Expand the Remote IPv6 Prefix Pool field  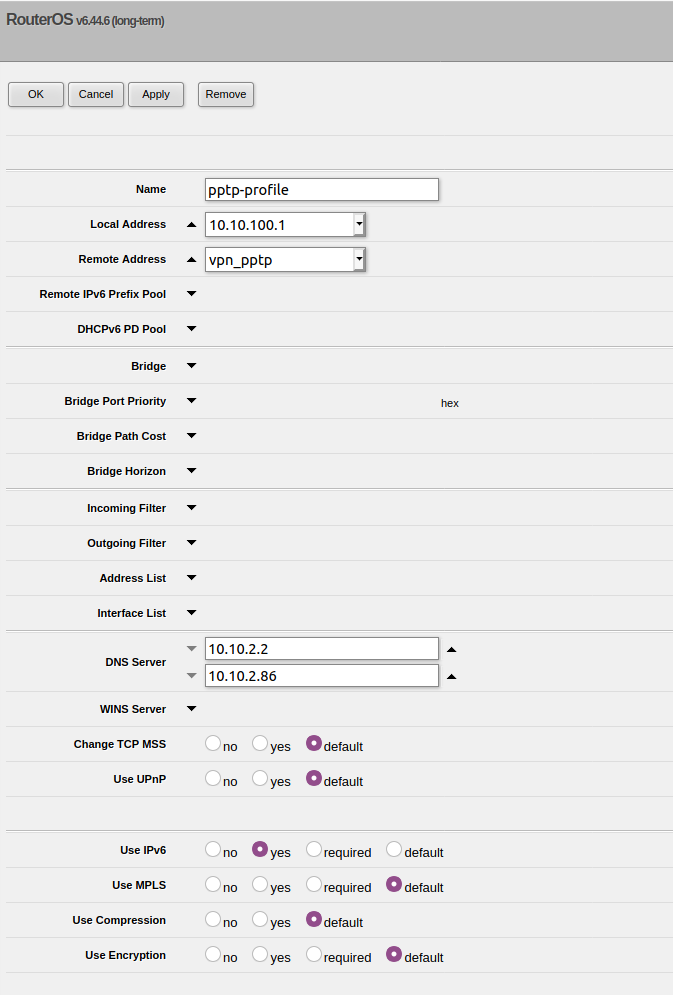coord(192,294)
